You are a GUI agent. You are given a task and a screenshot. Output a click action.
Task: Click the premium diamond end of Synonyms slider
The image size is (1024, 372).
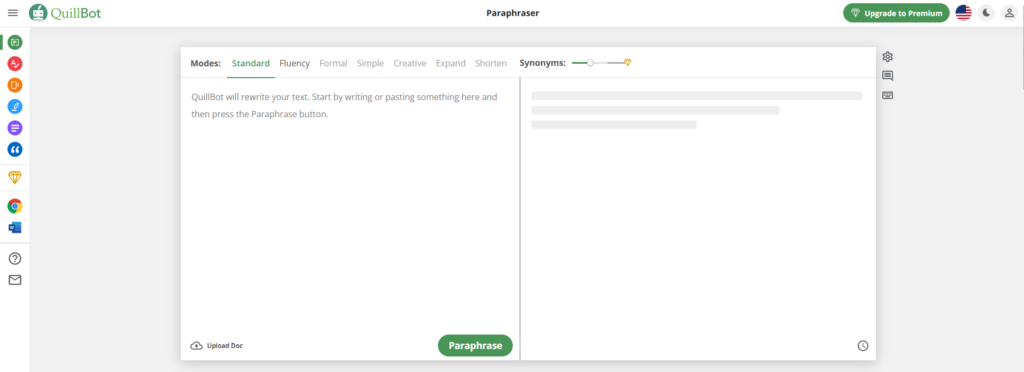628,63
